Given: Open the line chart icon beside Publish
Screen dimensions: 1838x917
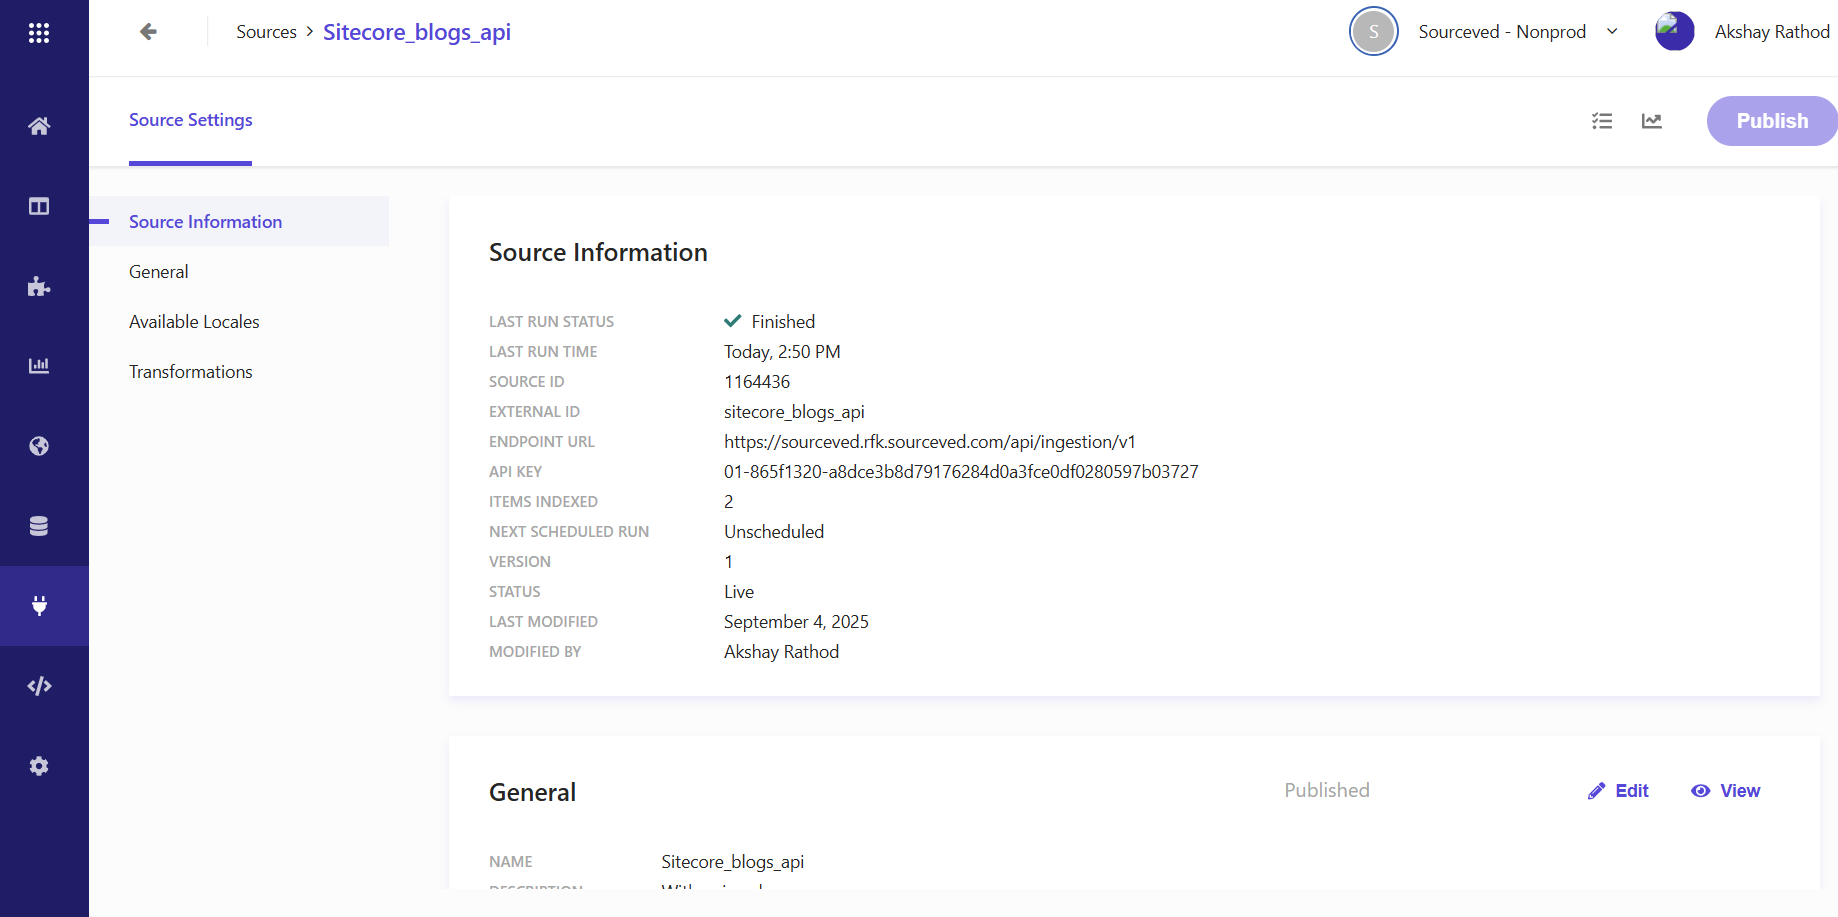Looking at the screenshot, I should pos(1652,121).
